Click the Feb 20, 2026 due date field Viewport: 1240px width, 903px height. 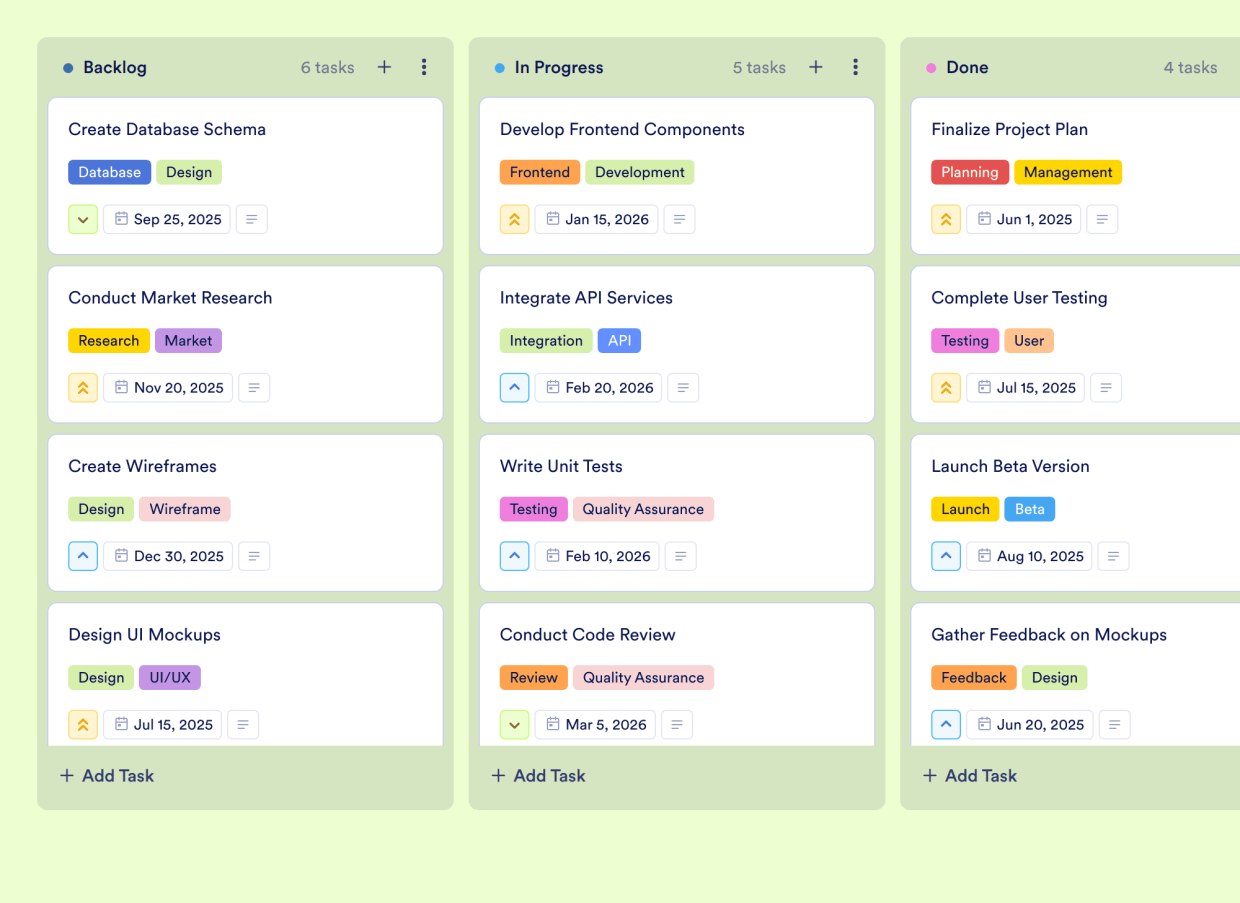click(x=598, y=387)
